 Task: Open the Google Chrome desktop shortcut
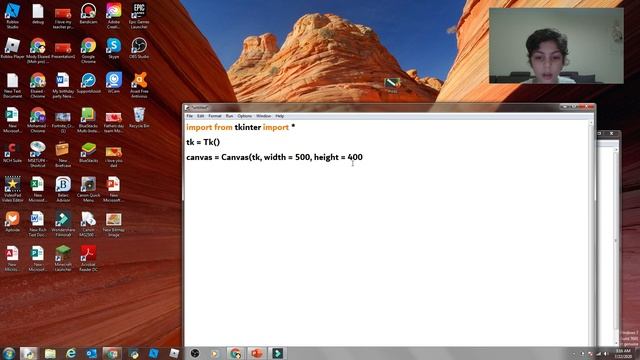click(x=88, y=50)
